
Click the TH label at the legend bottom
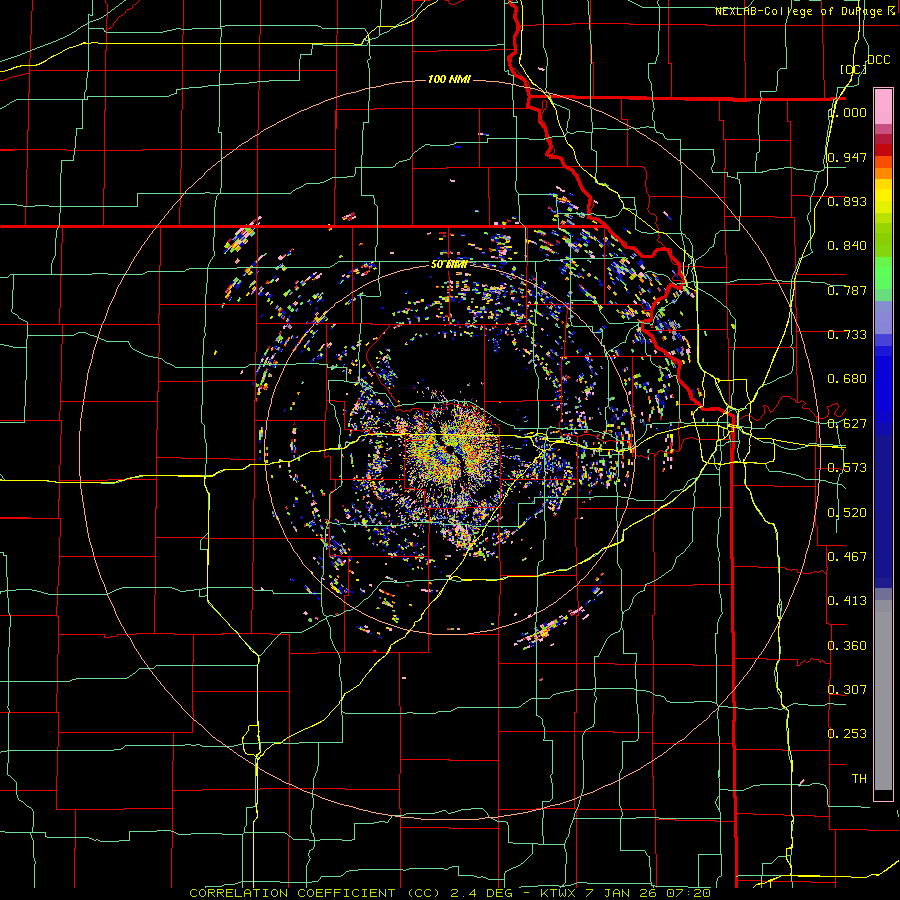pyautogui.click(x=859, y=779)
